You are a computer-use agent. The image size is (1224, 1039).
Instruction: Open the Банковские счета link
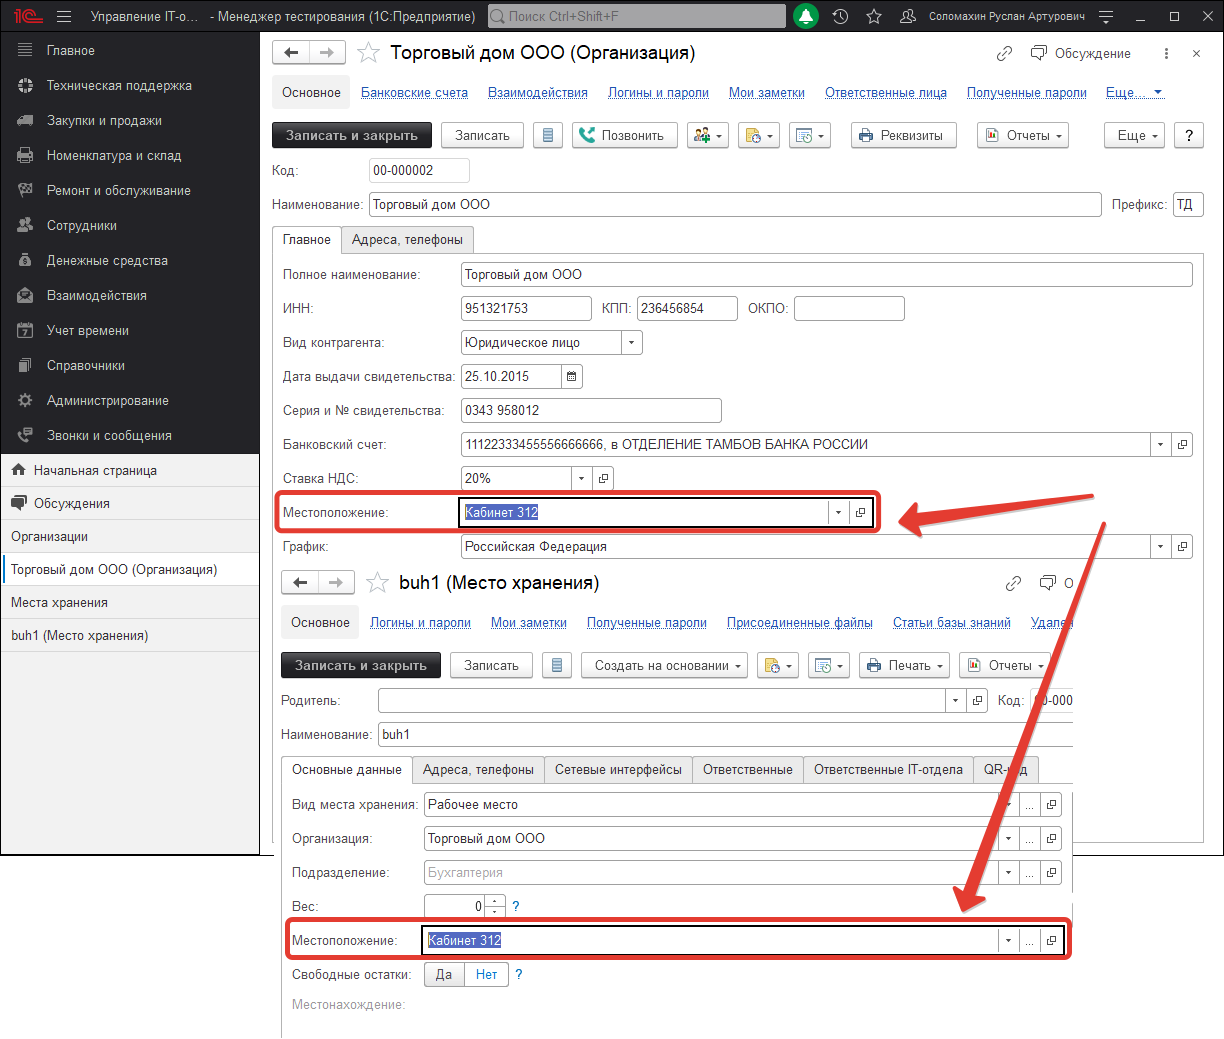414,93
